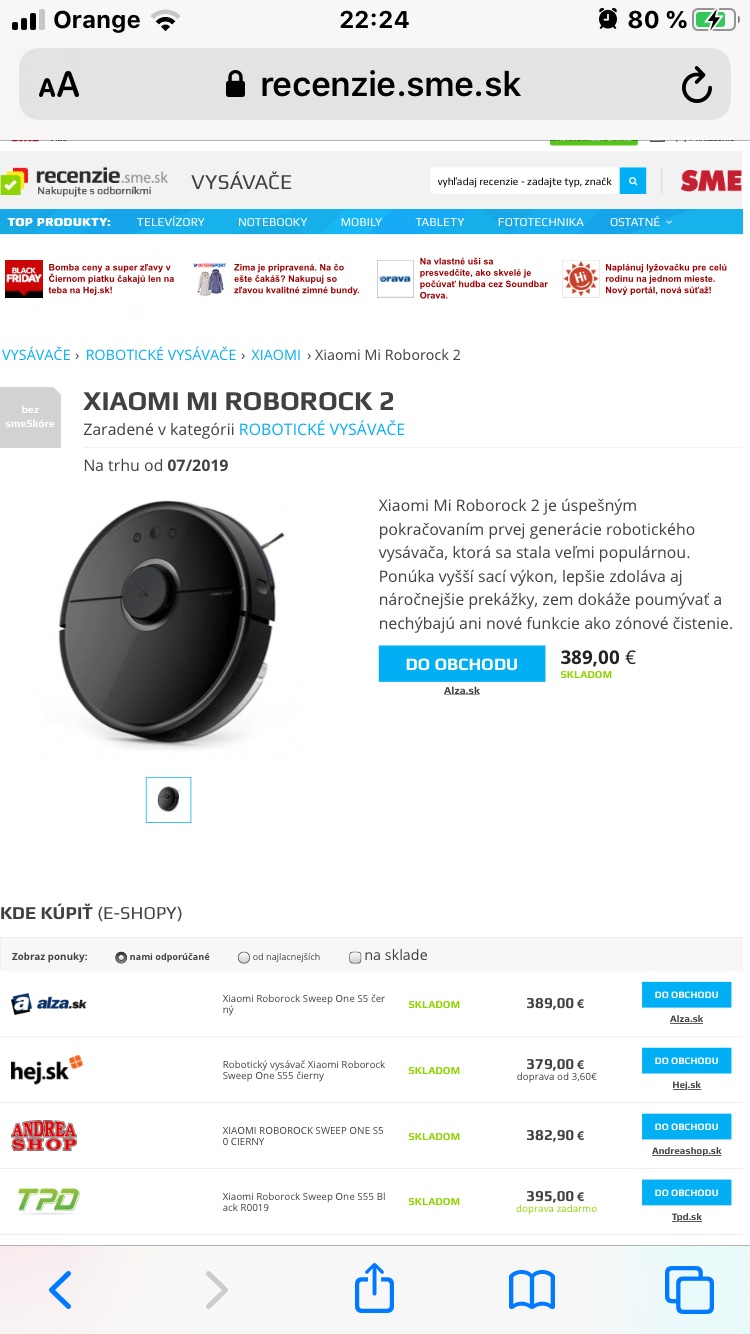The height and width of the screenshot is (1334, 750).
Task: Open the Safari bookmarks book icon
Action: click(x=532, y=1290)
